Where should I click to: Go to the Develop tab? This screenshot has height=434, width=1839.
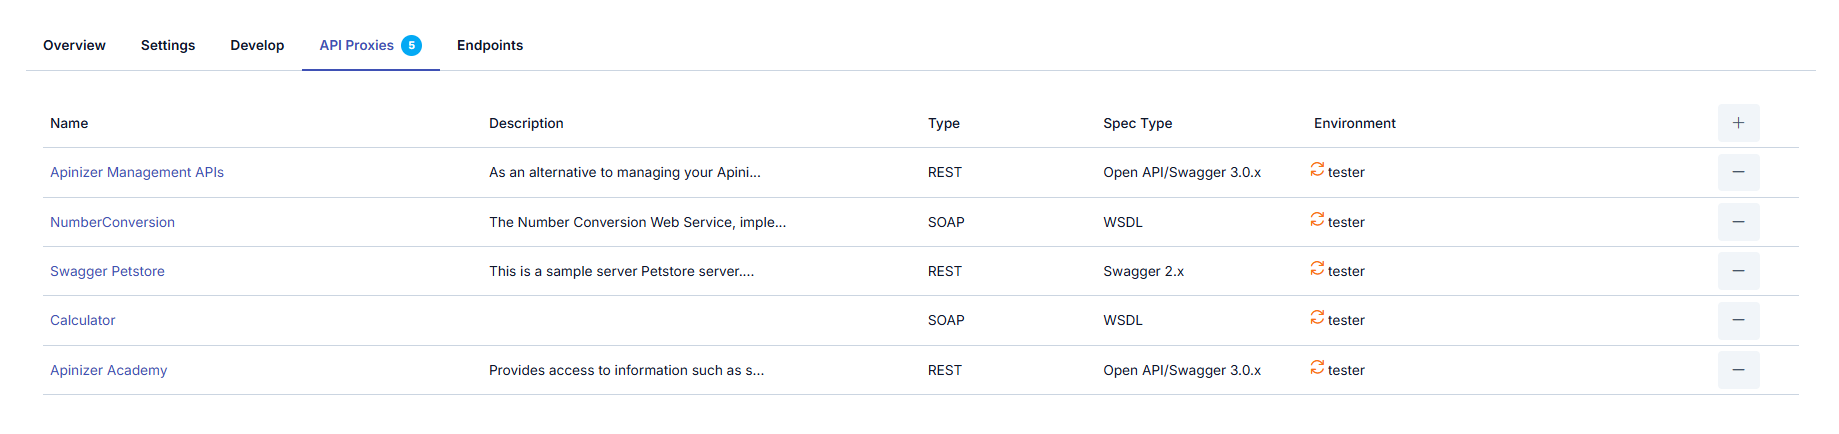coord(257,45)
